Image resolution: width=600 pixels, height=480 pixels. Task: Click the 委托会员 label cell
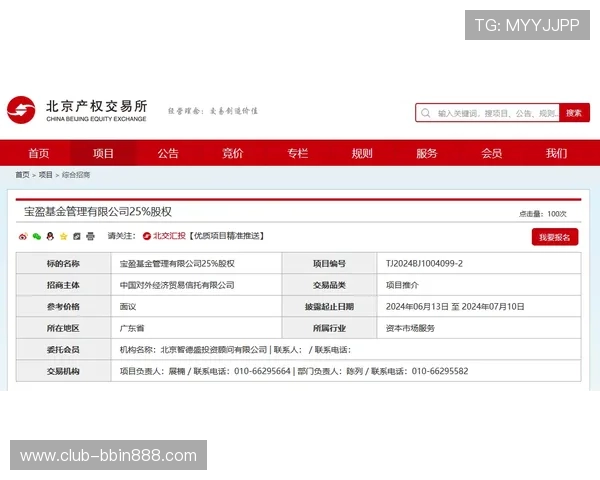pos(64,349)
